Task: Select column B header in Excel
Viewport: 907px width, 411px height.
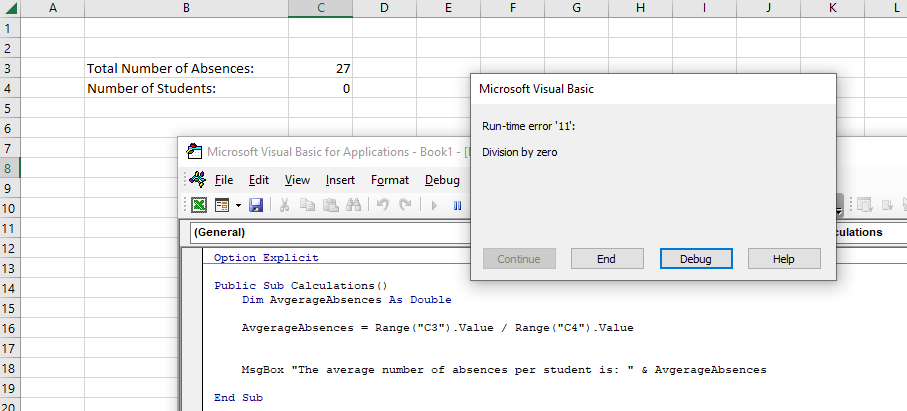Action: click(186, 8)
